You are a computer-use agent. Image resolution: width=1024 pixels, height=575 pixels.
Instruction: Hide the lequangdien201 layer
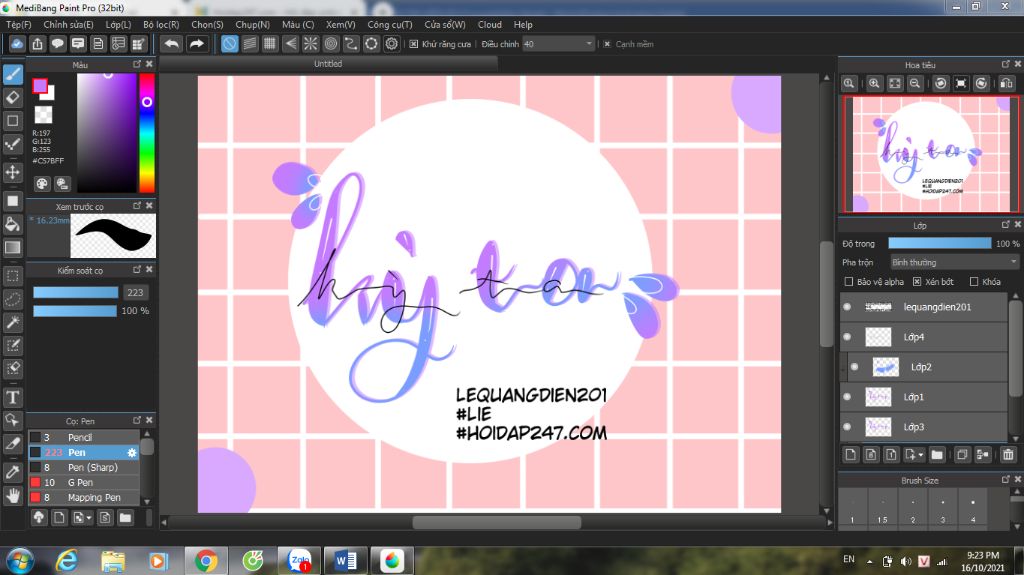pyautogui.click(x=848, y=307)
